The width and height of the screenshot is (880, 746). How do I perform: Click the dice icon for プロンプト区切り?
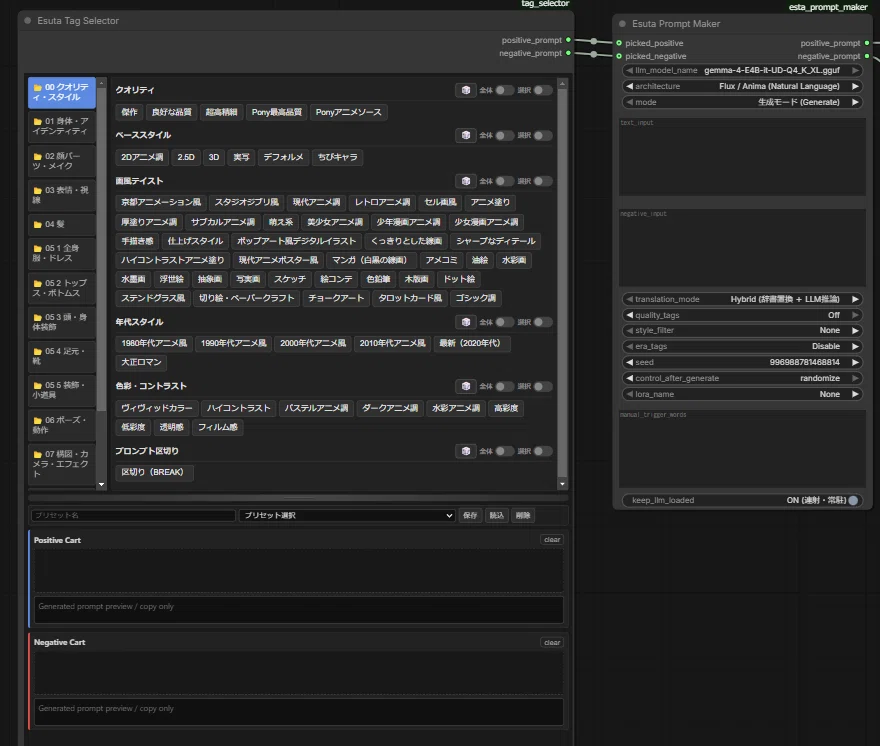tap(465, 451)
